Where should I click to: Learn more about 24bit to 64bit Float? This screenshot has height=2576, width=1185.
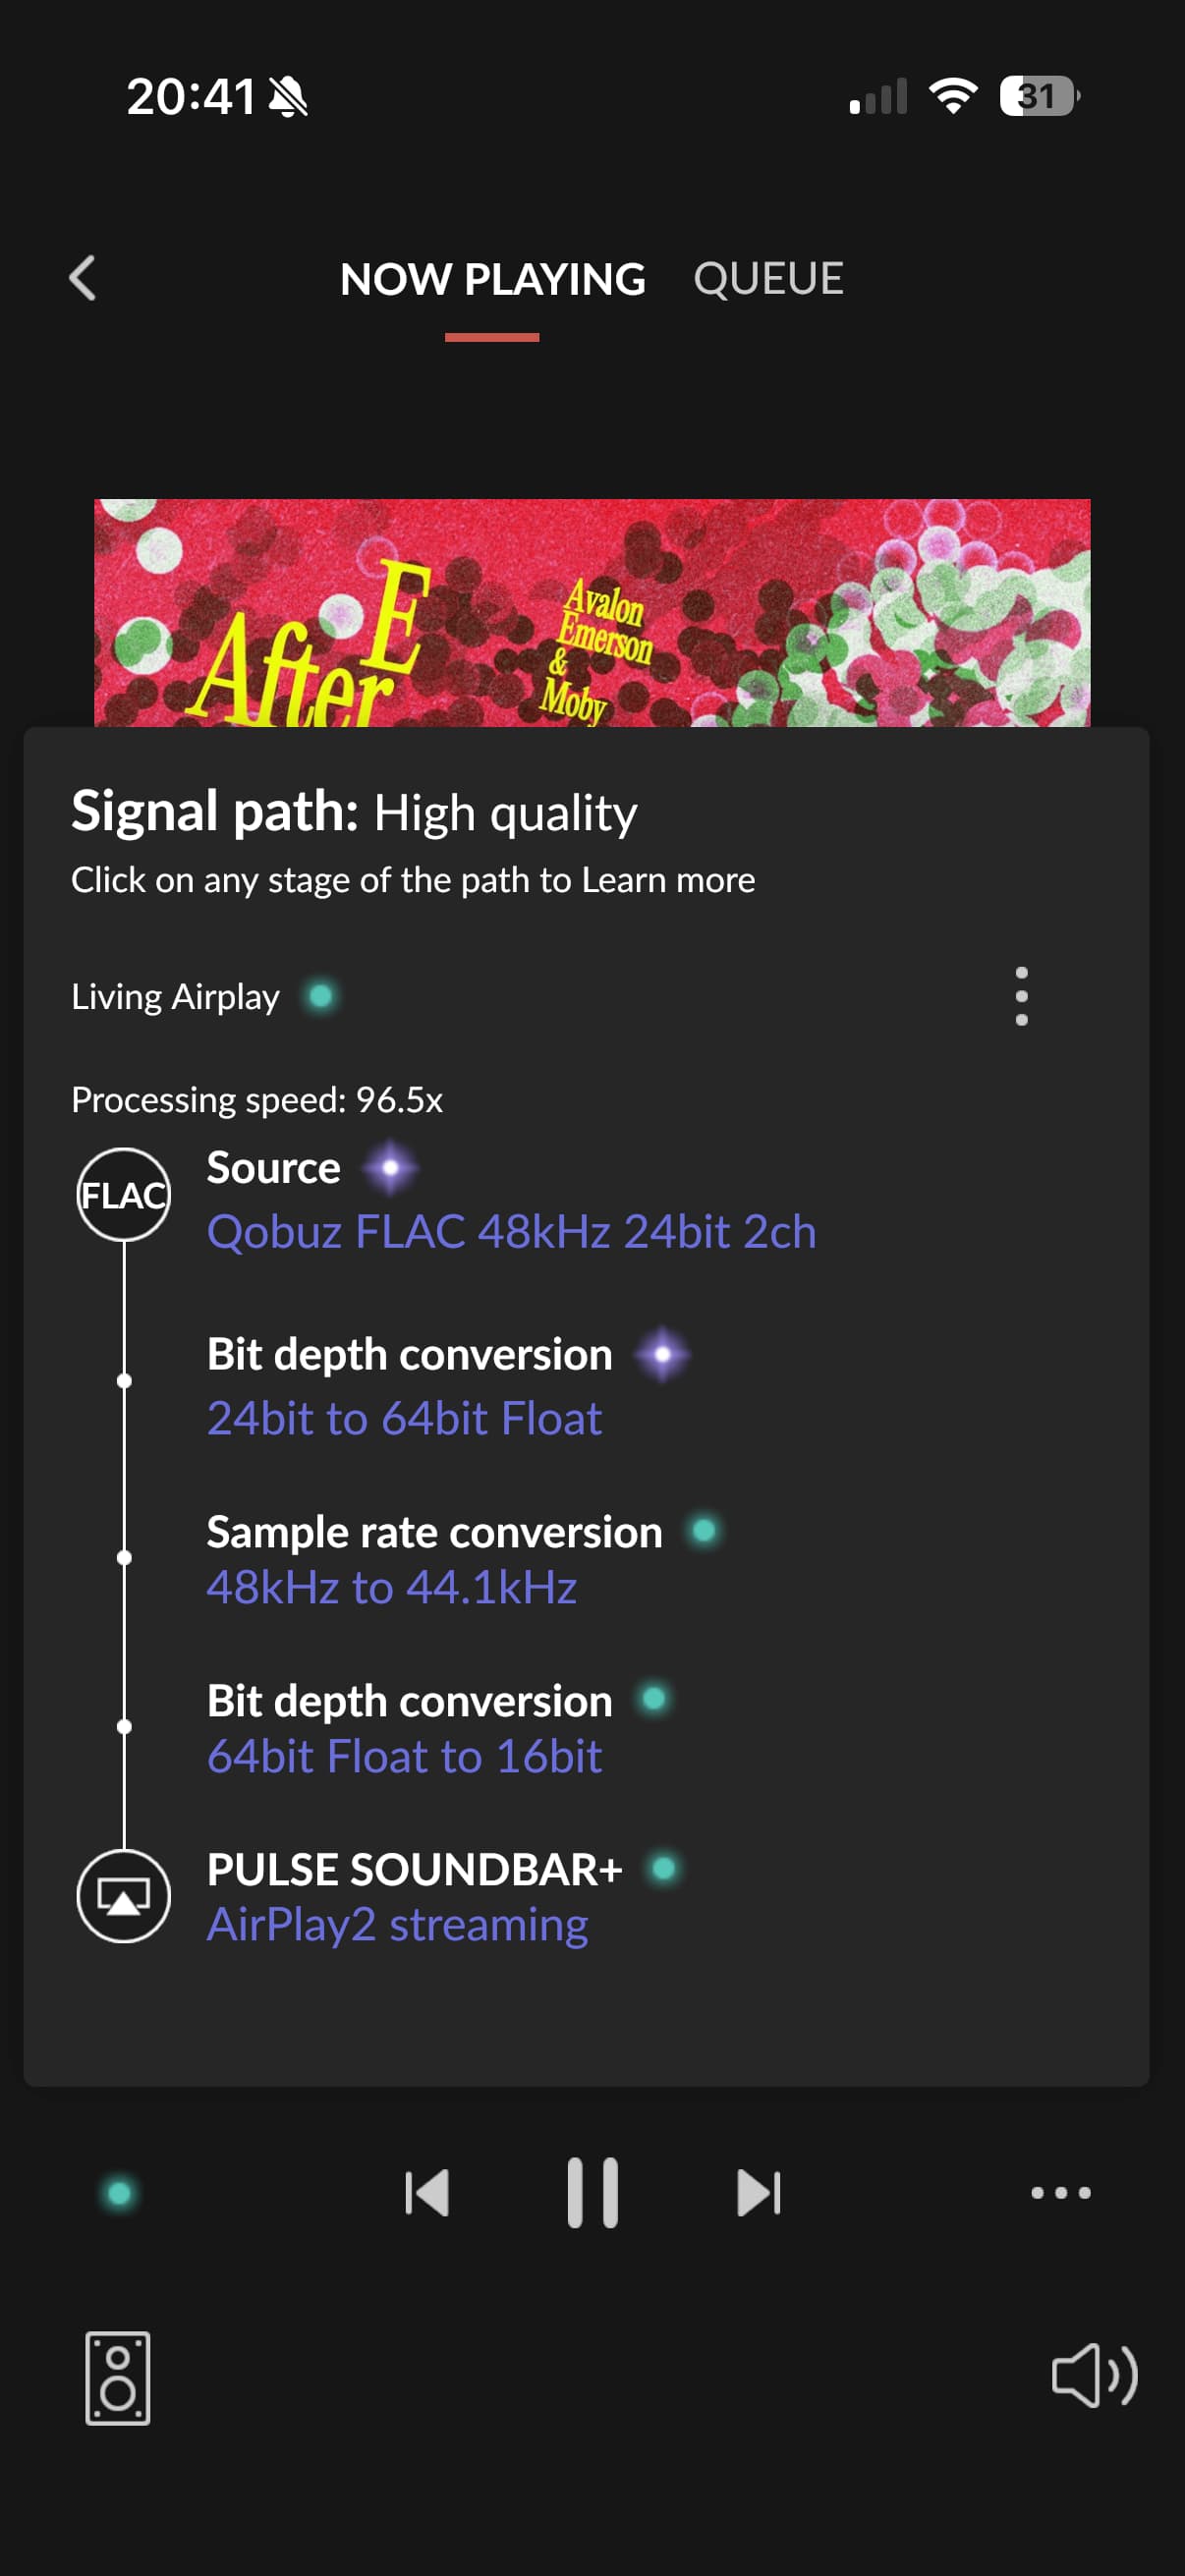click(x=404, y=1418)
